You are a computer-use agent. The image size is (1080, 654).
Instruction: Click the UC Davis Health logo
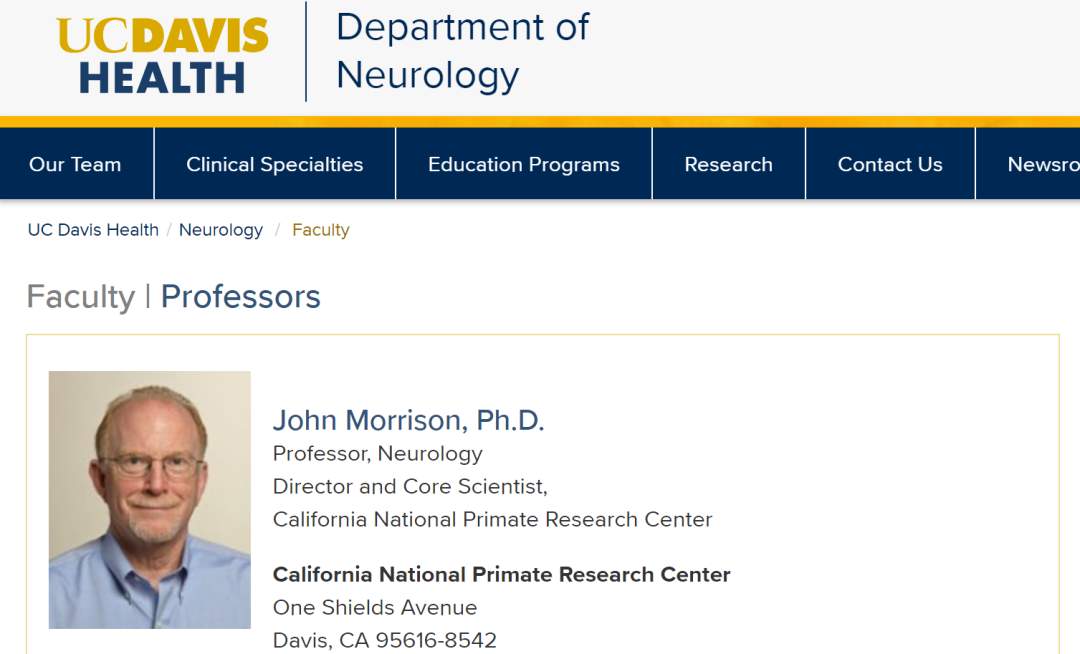pyautogui.click(x=163, y=56)
